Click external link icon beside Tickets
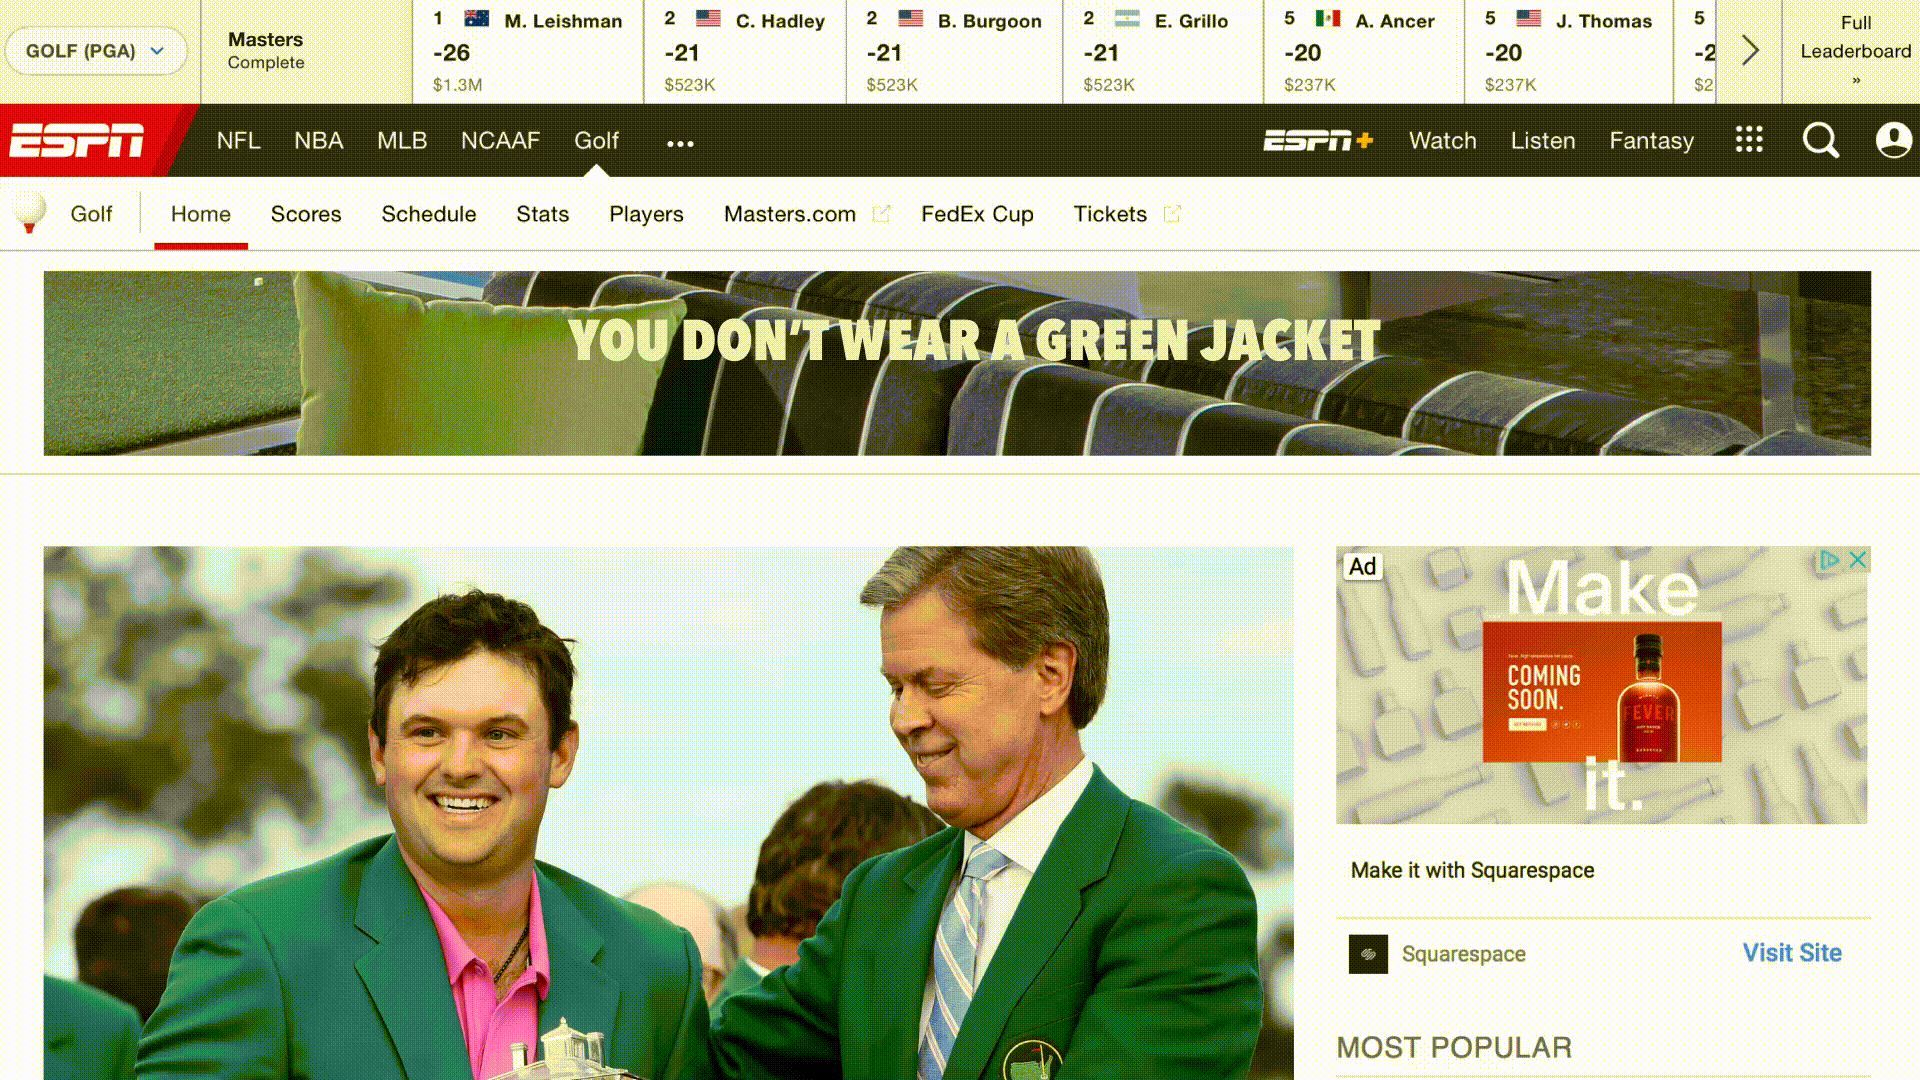This screenshot has height=1080, width=1920. point(1172,214)
